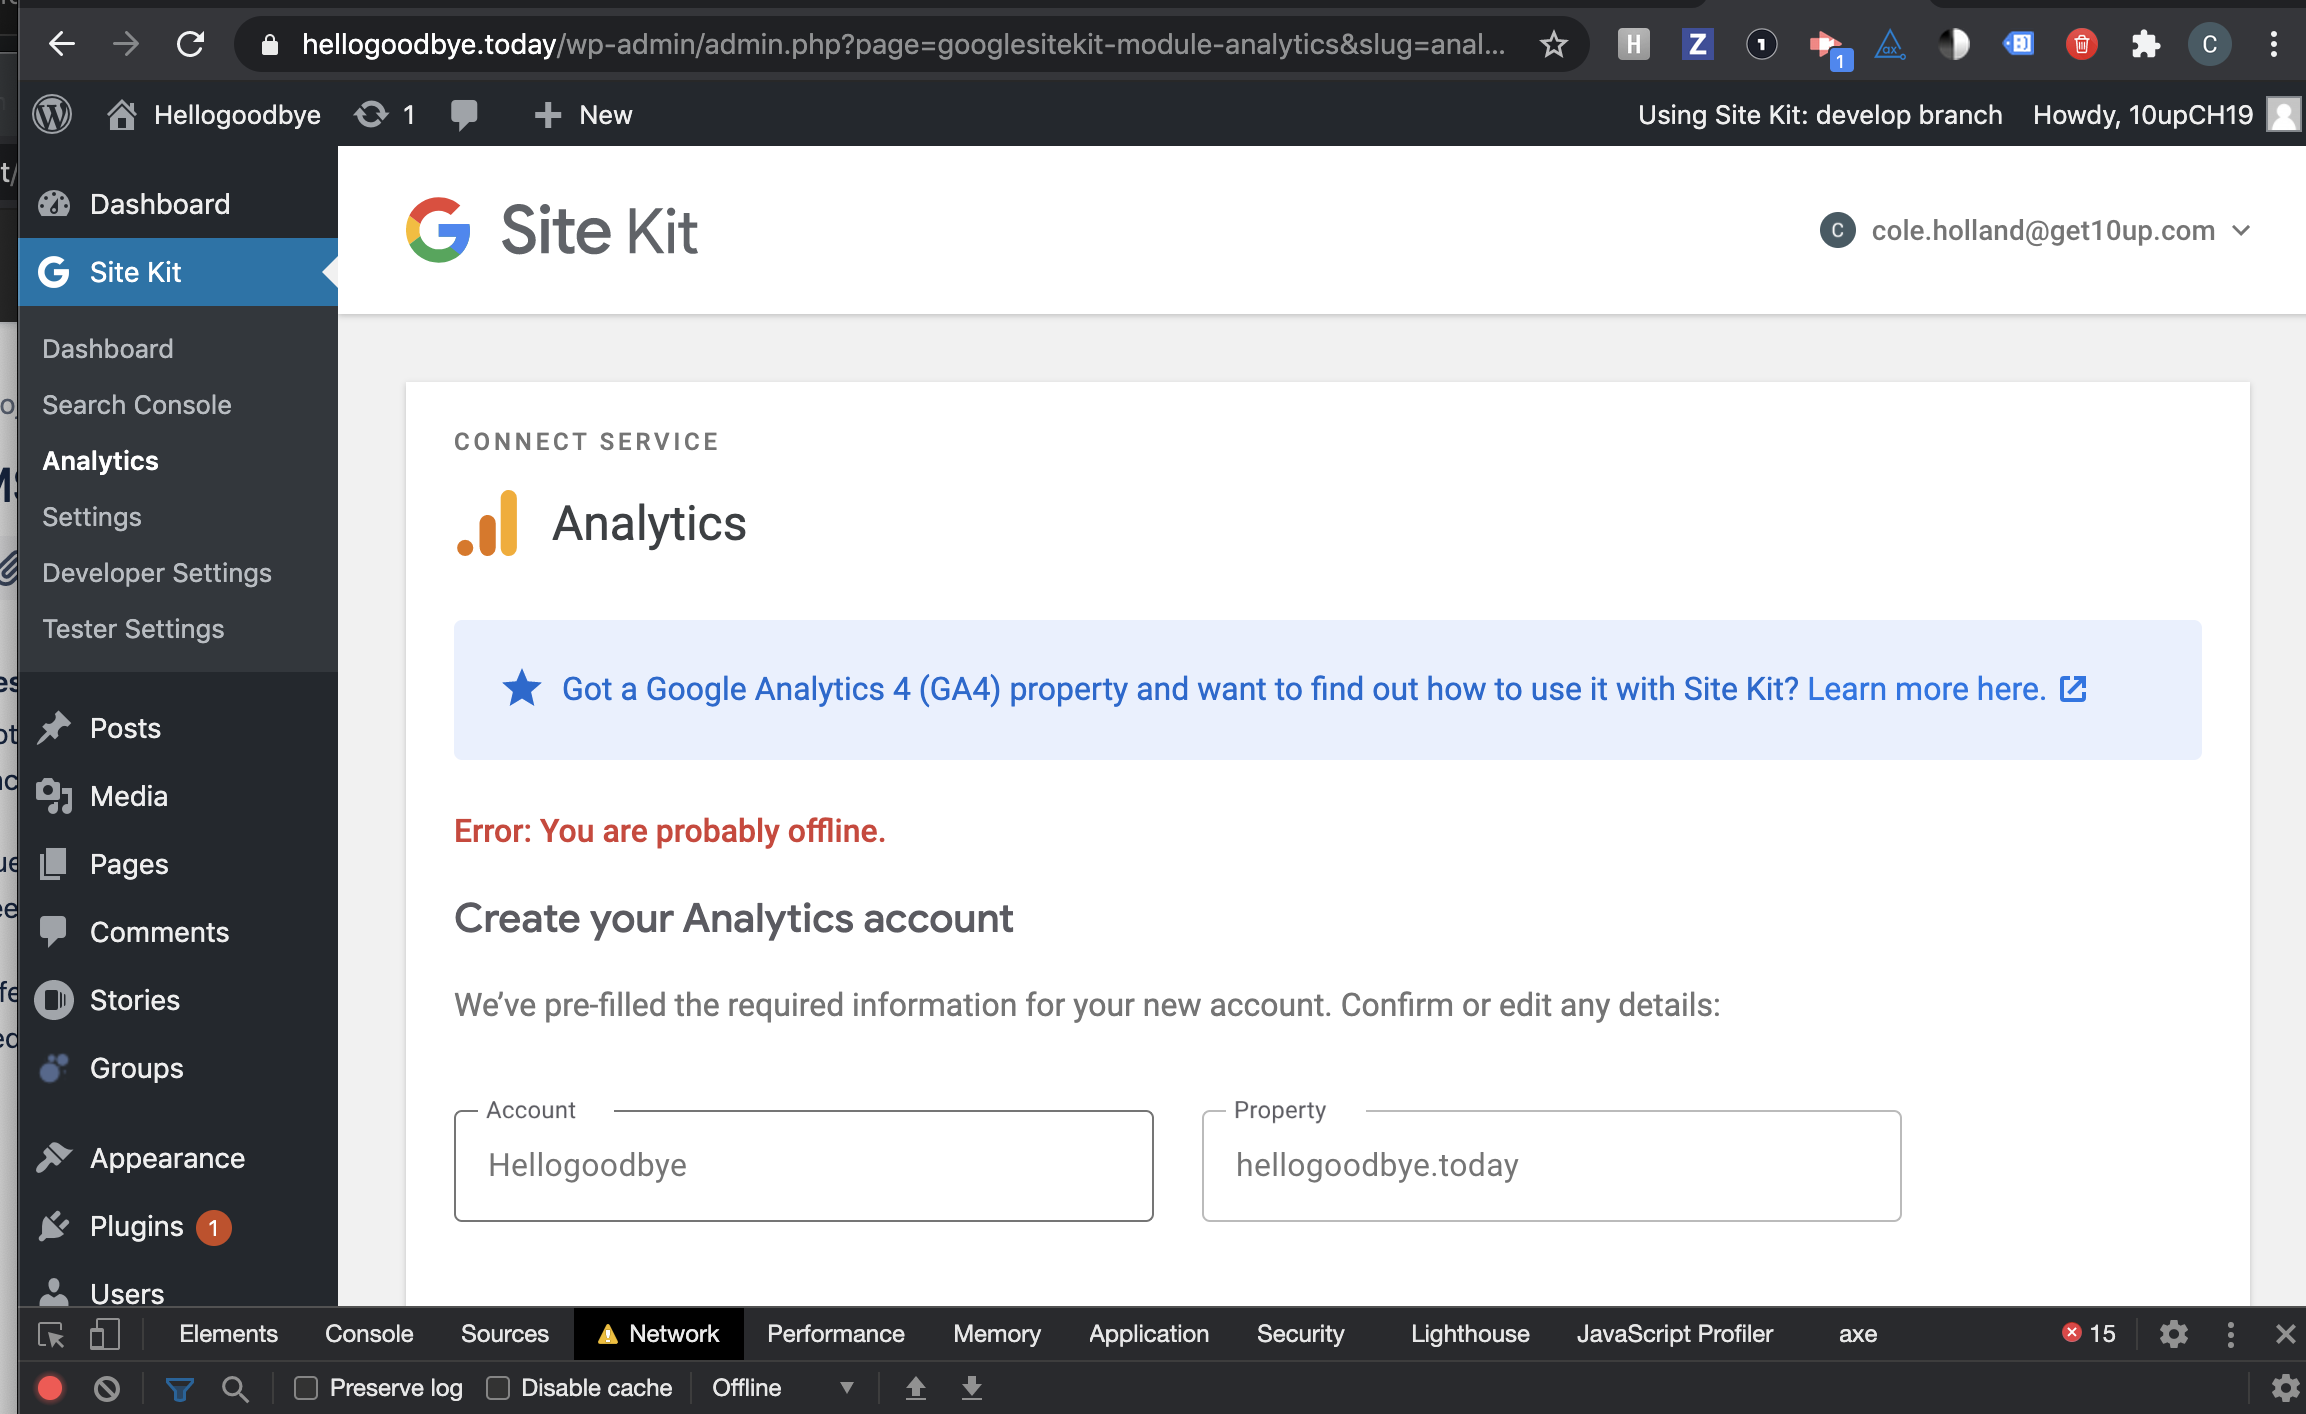Switch to the Performance tab
This screenshot has width=2306, height=1414.
(x=836, y=1334)
